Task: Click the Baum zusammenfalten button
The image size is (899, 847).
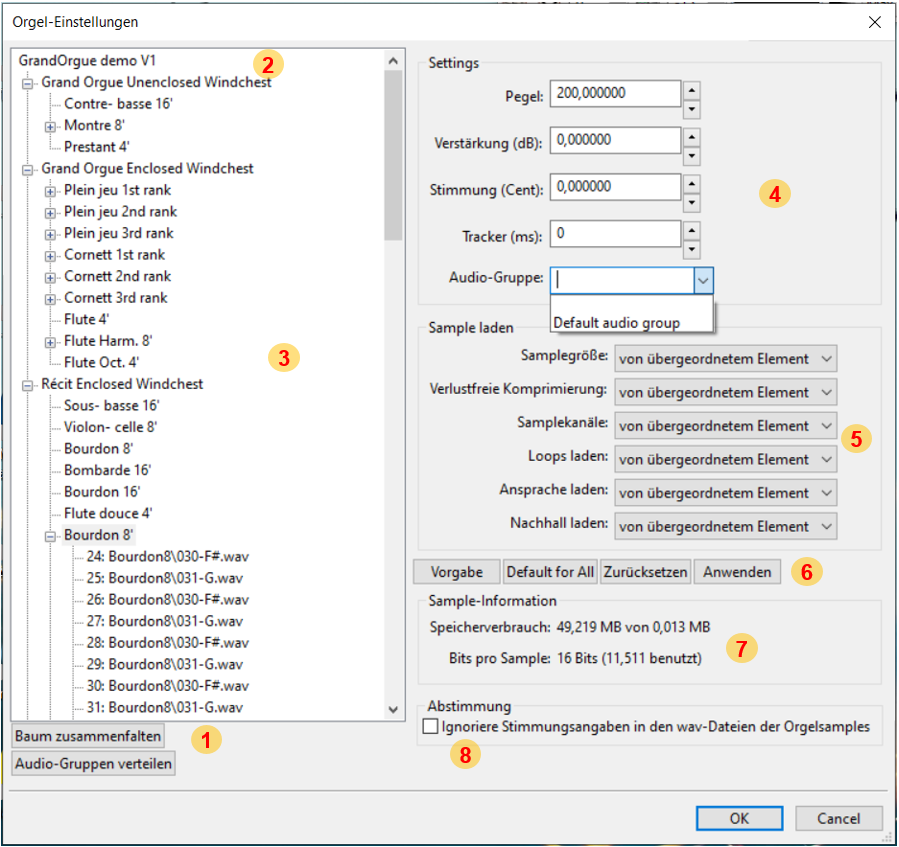Action: 88,735
